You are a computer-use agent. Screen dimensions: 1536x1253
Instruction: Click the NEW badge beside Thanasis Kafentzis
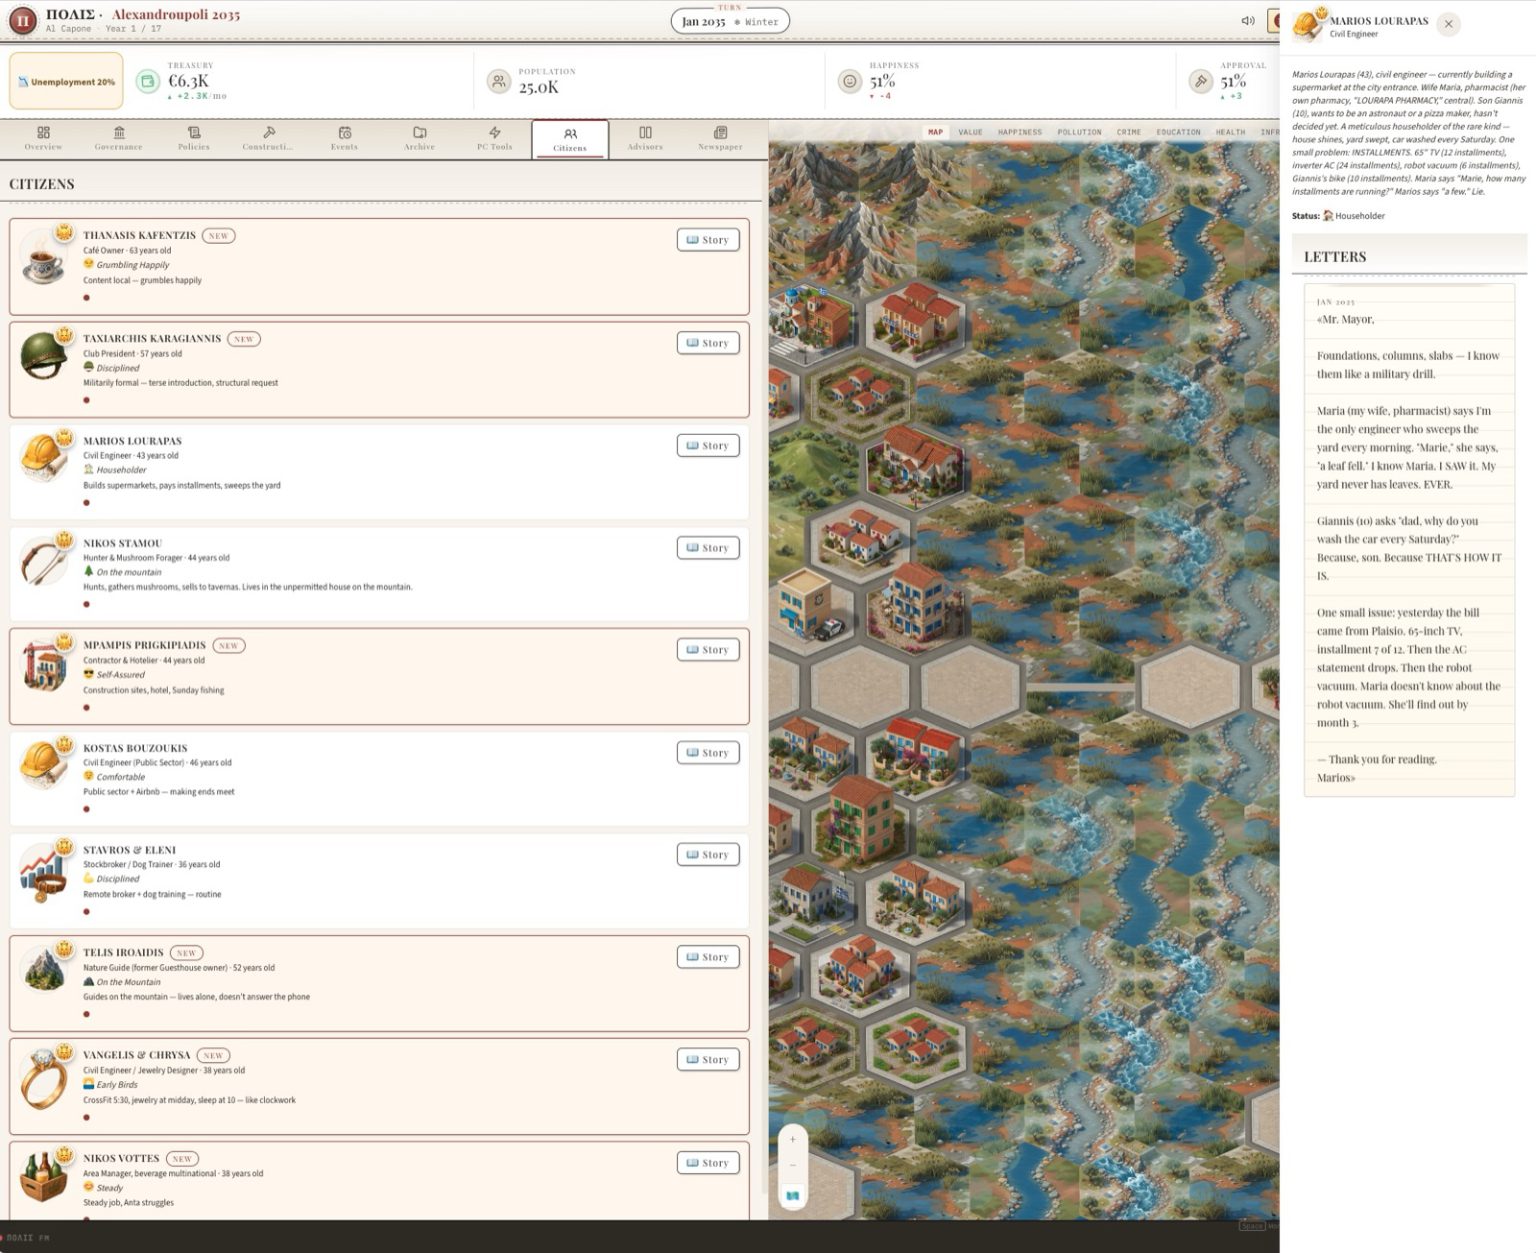click(219, 236)
